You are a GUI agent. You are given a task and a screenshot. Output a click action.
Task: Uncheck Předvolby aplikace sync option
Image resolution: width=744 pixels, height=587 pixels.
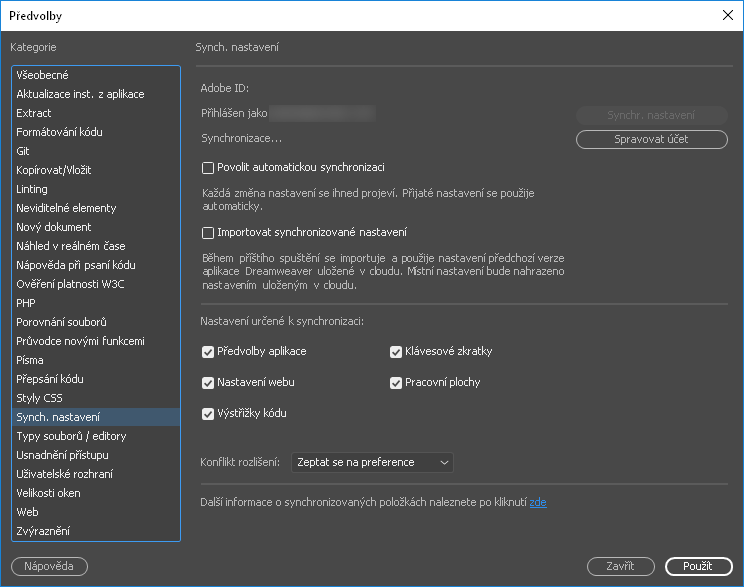[208, 352]
